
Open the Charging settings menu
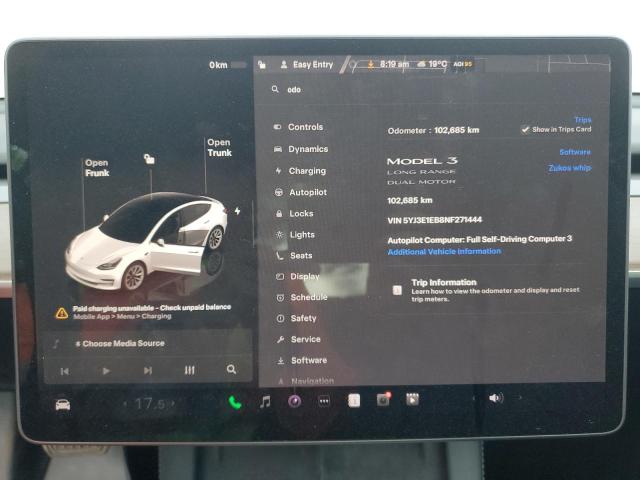click(300, 171)
